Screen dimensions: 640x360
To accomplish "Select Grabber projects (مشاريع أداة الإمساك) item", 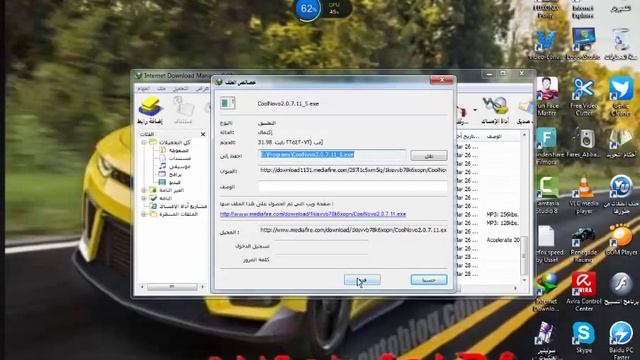I will (182, 206).
